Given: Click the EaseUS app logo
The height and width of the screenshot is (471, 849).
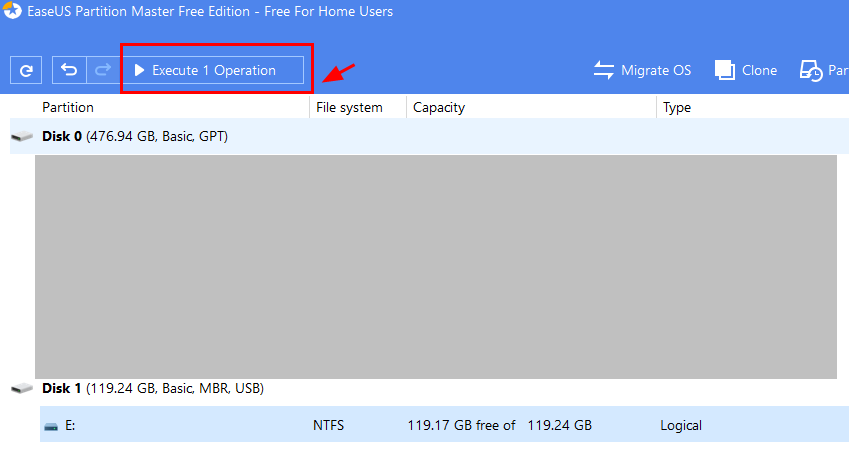Looking at the screenshot, I should pyautogui.click(x=12, y=10).
